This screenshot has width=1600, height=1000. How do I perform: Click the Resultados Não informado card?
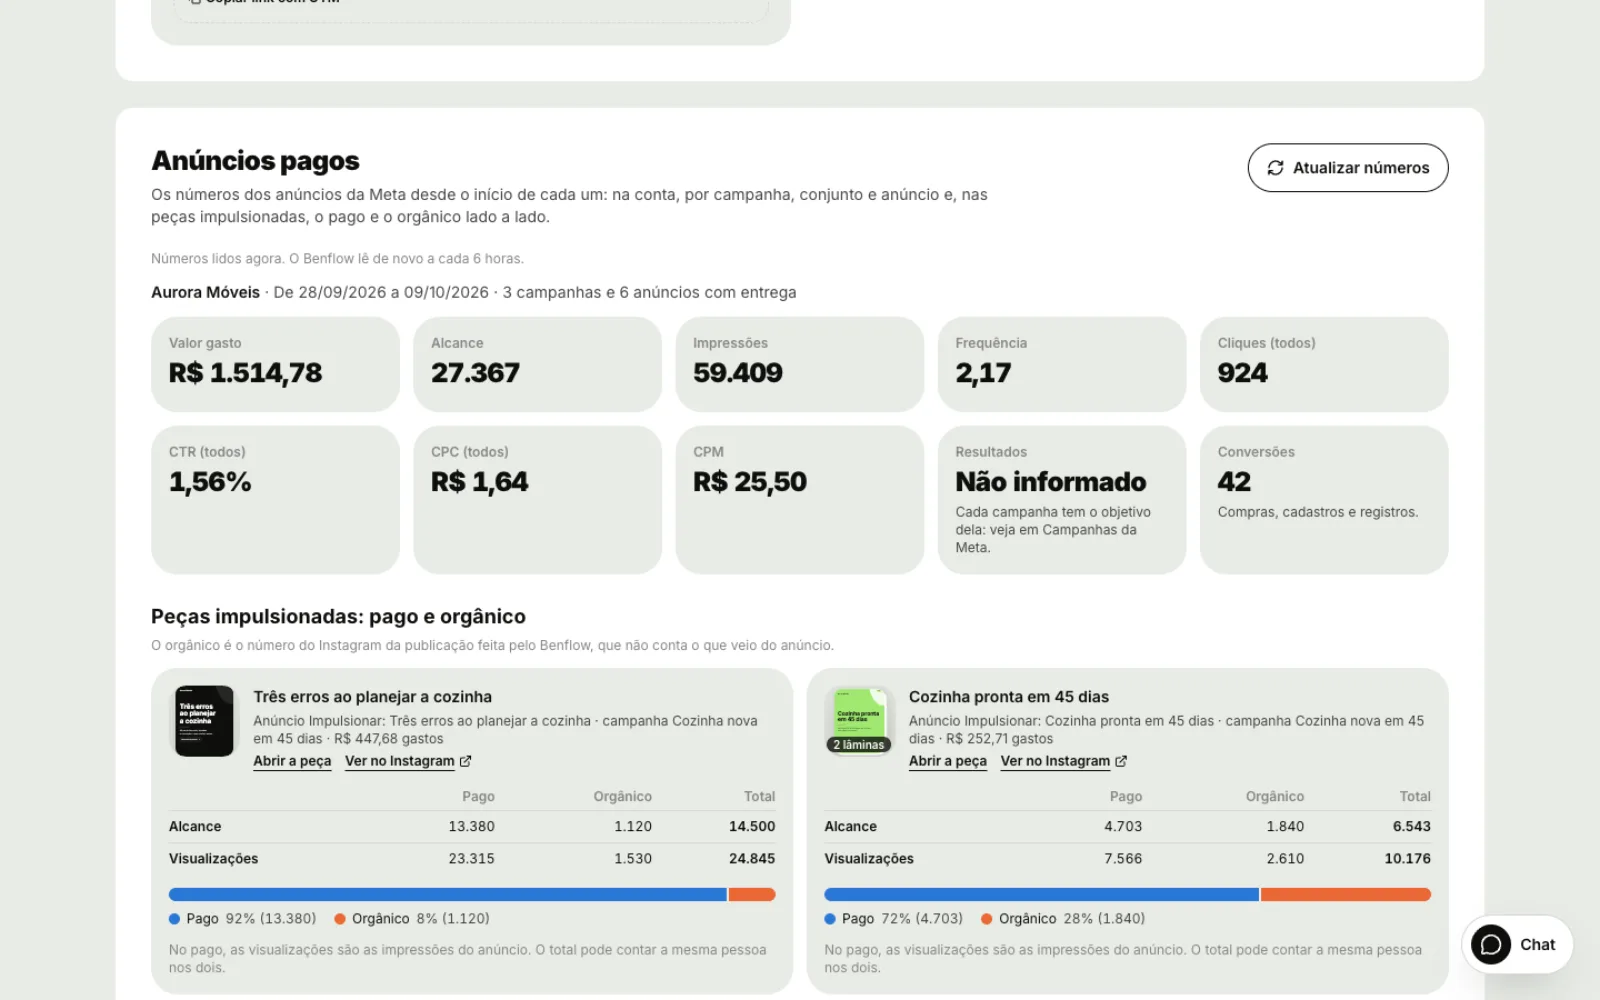tap(1062, 500)
